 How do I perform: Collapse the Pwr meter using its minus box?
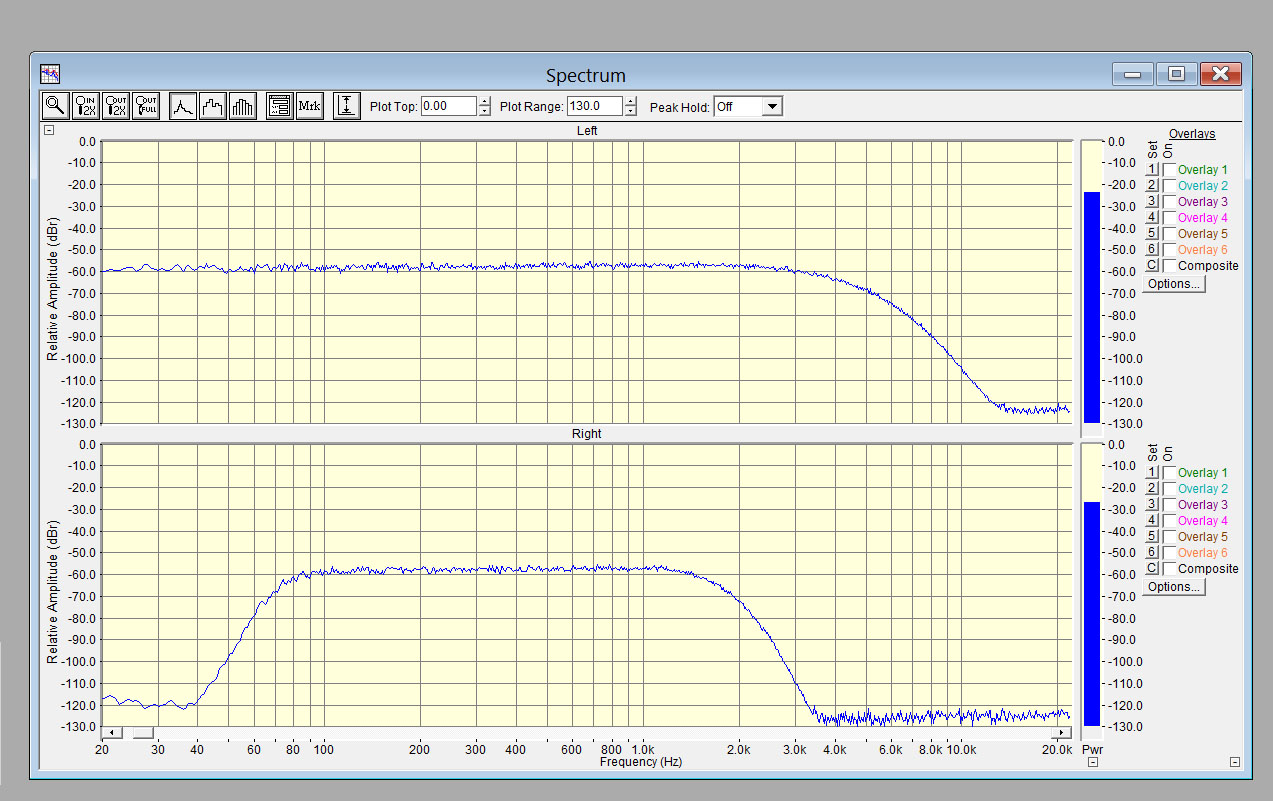click(1093, 762)
